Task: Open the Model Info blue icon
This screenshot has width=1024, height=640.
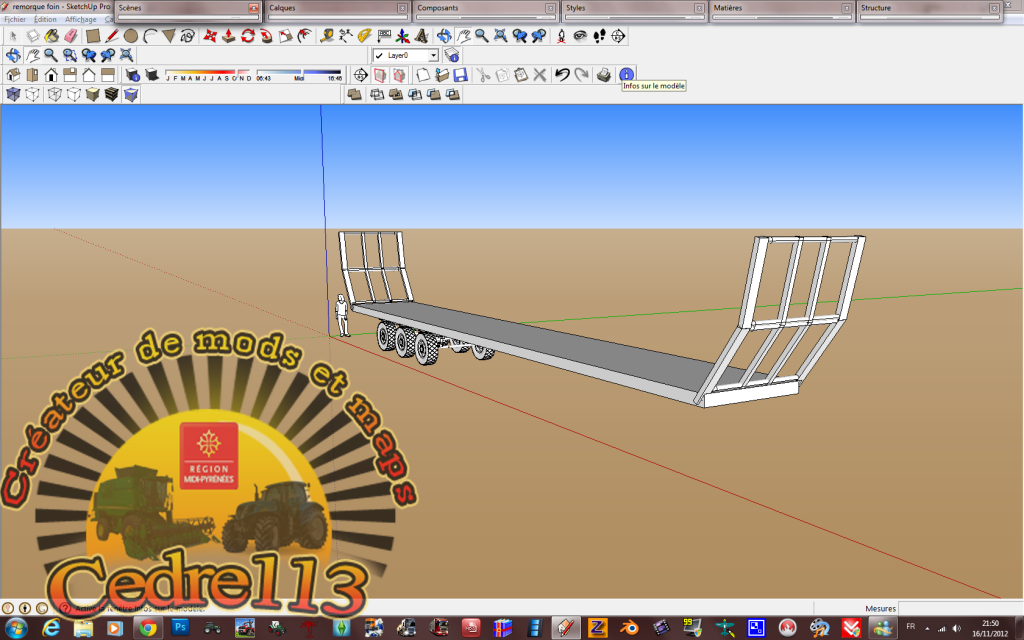Action: pos(626,74)
